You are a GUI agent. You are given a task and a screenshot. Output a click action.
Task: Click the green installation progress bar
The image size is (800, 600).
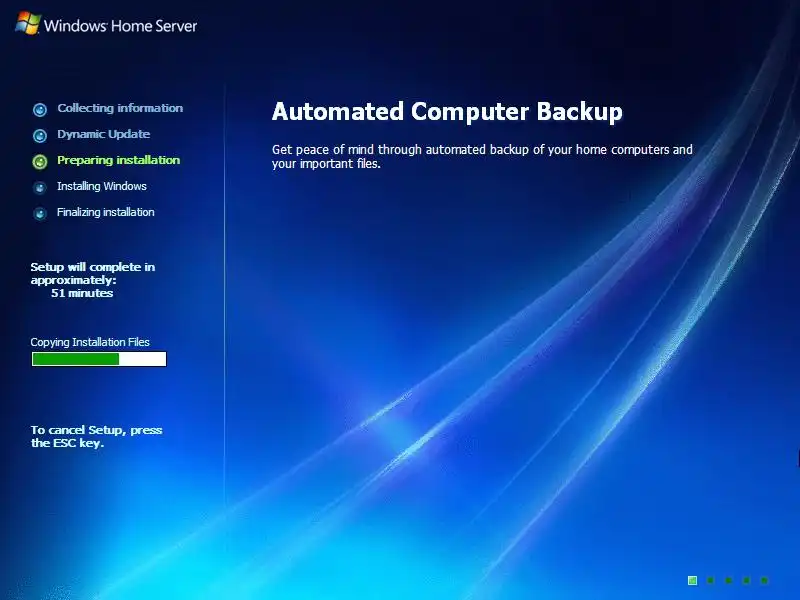99,359
